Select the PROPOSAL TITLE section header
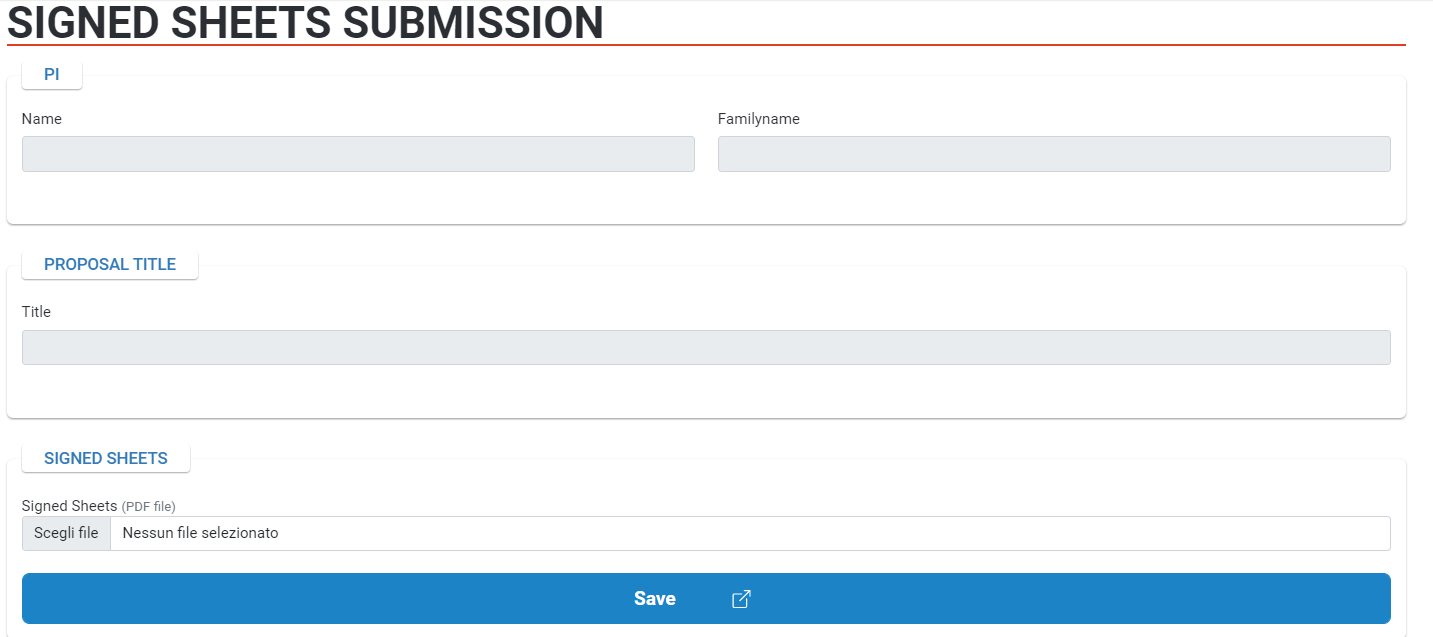This screenshot has height=637, width=1433. [x=110, y=264]
